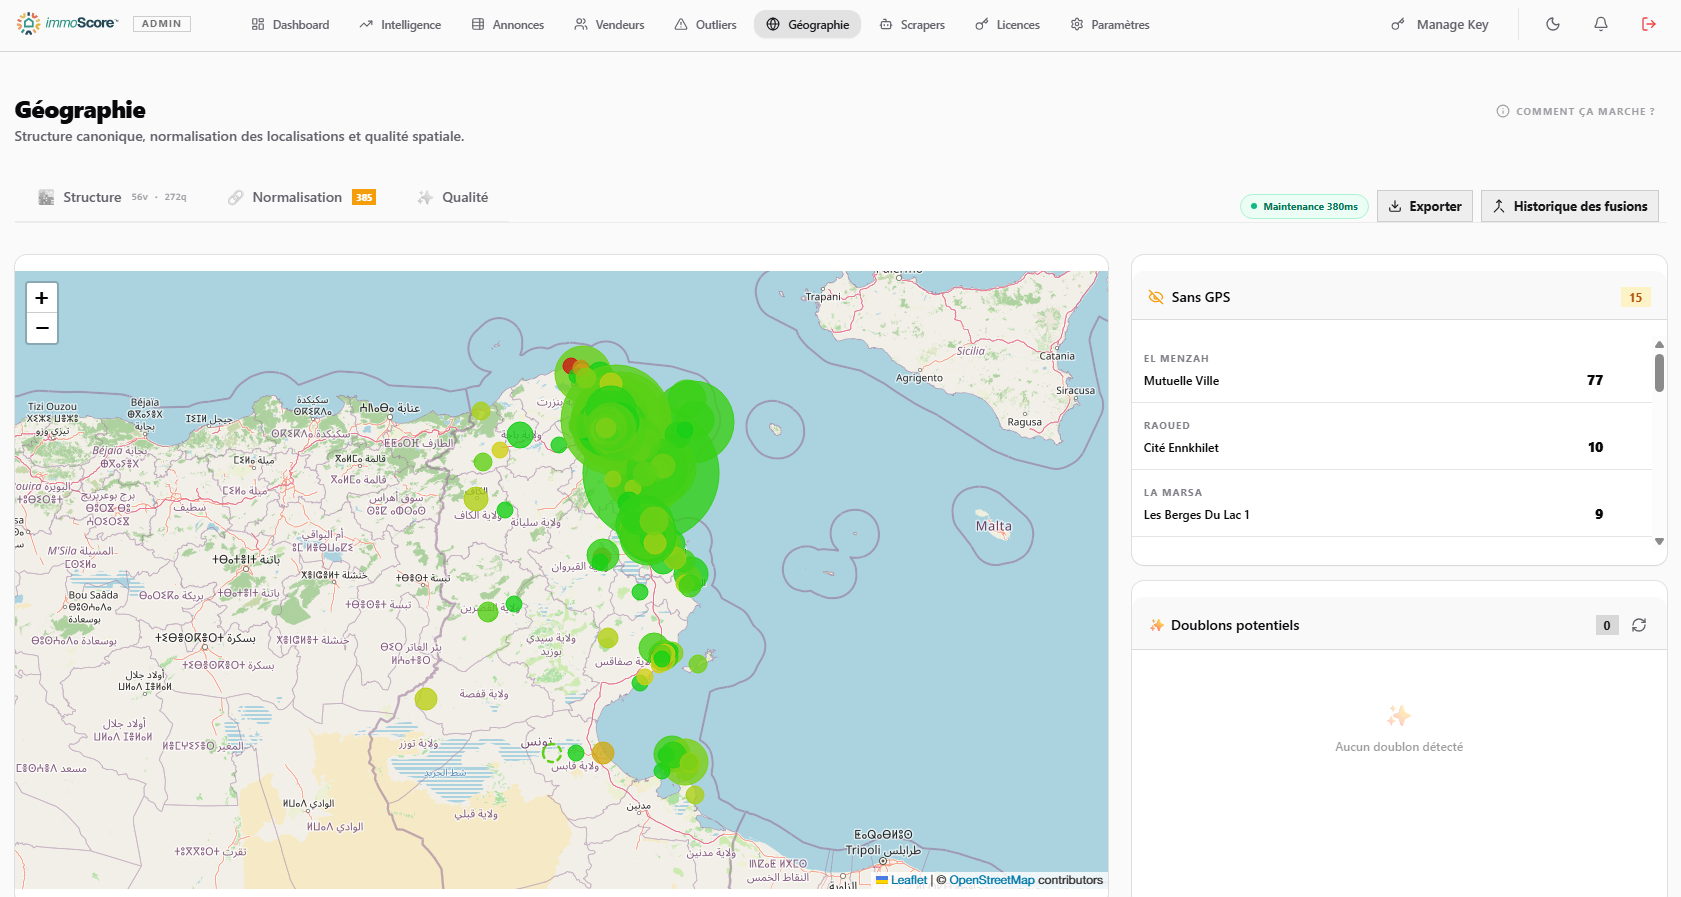This screenshot has height=897, width=1681.
Task: Open notifications bell icon
Action: tap(1601, 24)
